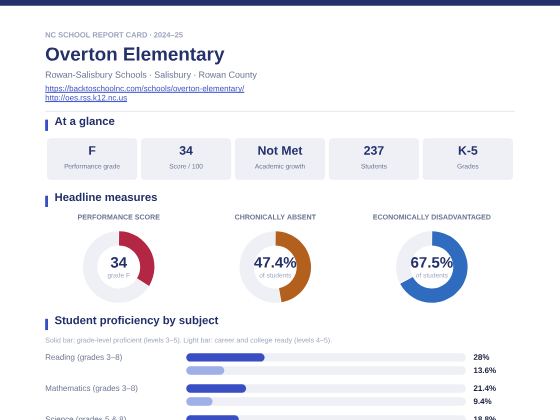Click the At a glance heading
Viewport: 560px width, 420px height.
point(85,121)
